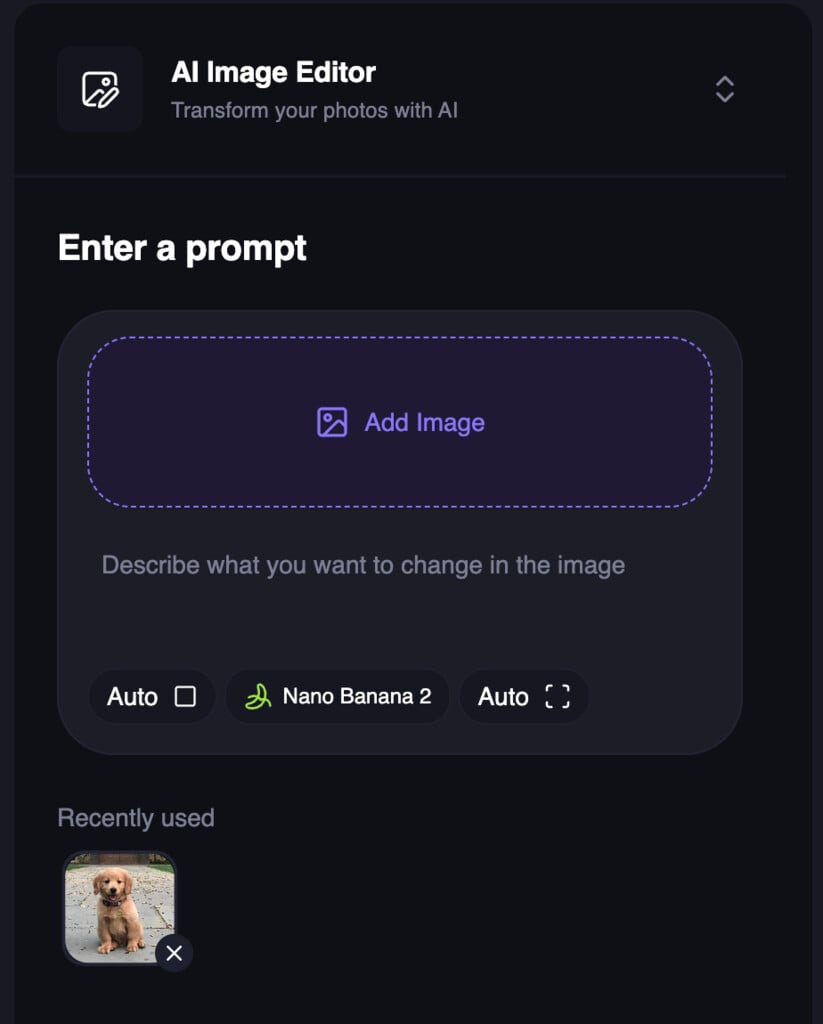The height and width of the screenshot is (1024, 823).
Task: Open the Auto dropdown with bracket icon
Action: click(524, 696)
